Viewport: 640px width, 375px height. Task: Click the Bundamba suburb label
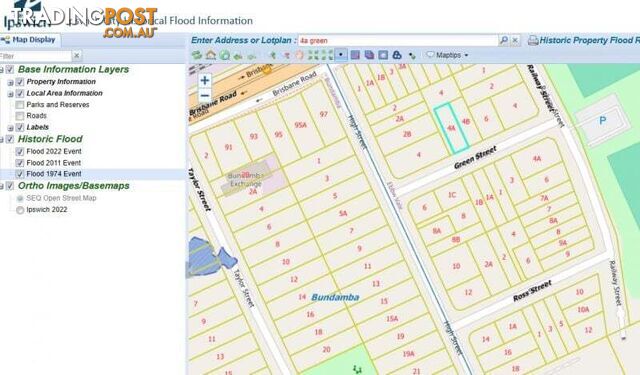point(335,297)
